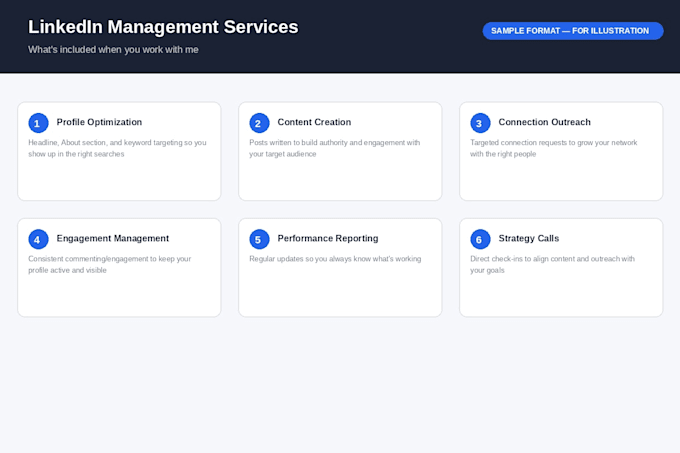
Task: Click the number 2 circle badge
Action: coord(259,123)
